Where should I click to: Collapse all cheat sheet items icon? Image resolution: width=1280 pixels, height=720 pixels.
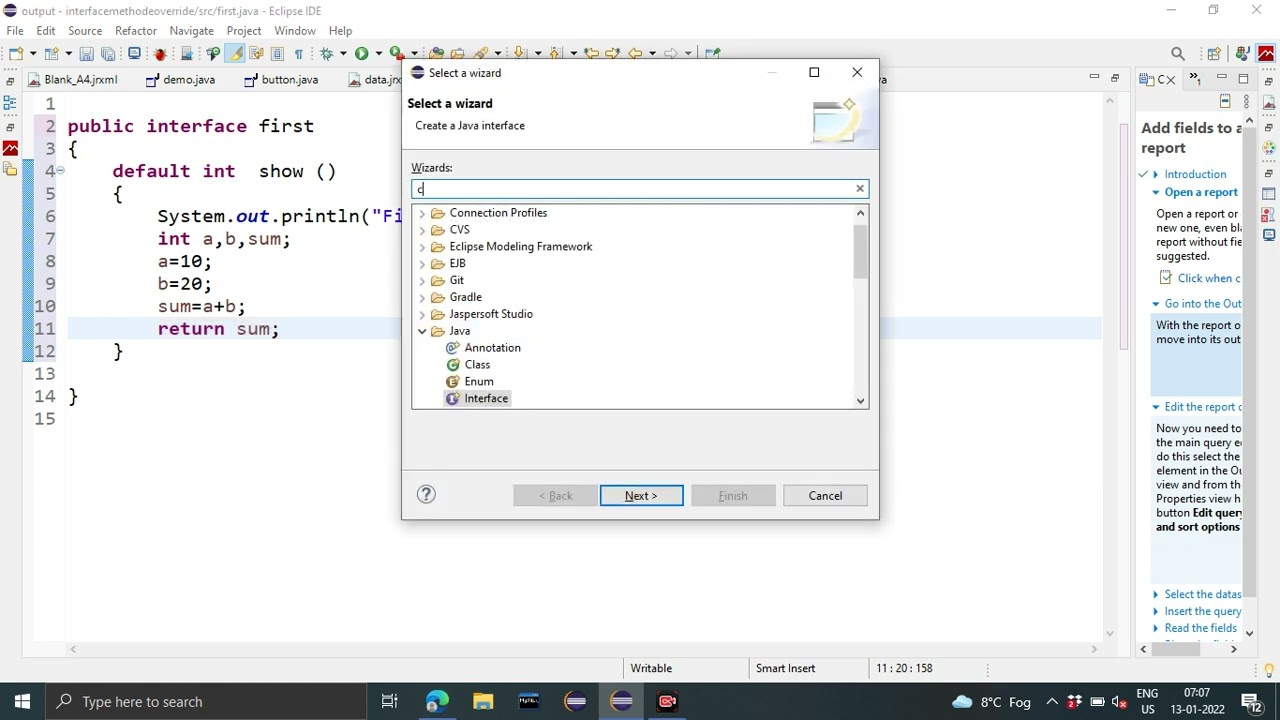(x=1225, y=101)
